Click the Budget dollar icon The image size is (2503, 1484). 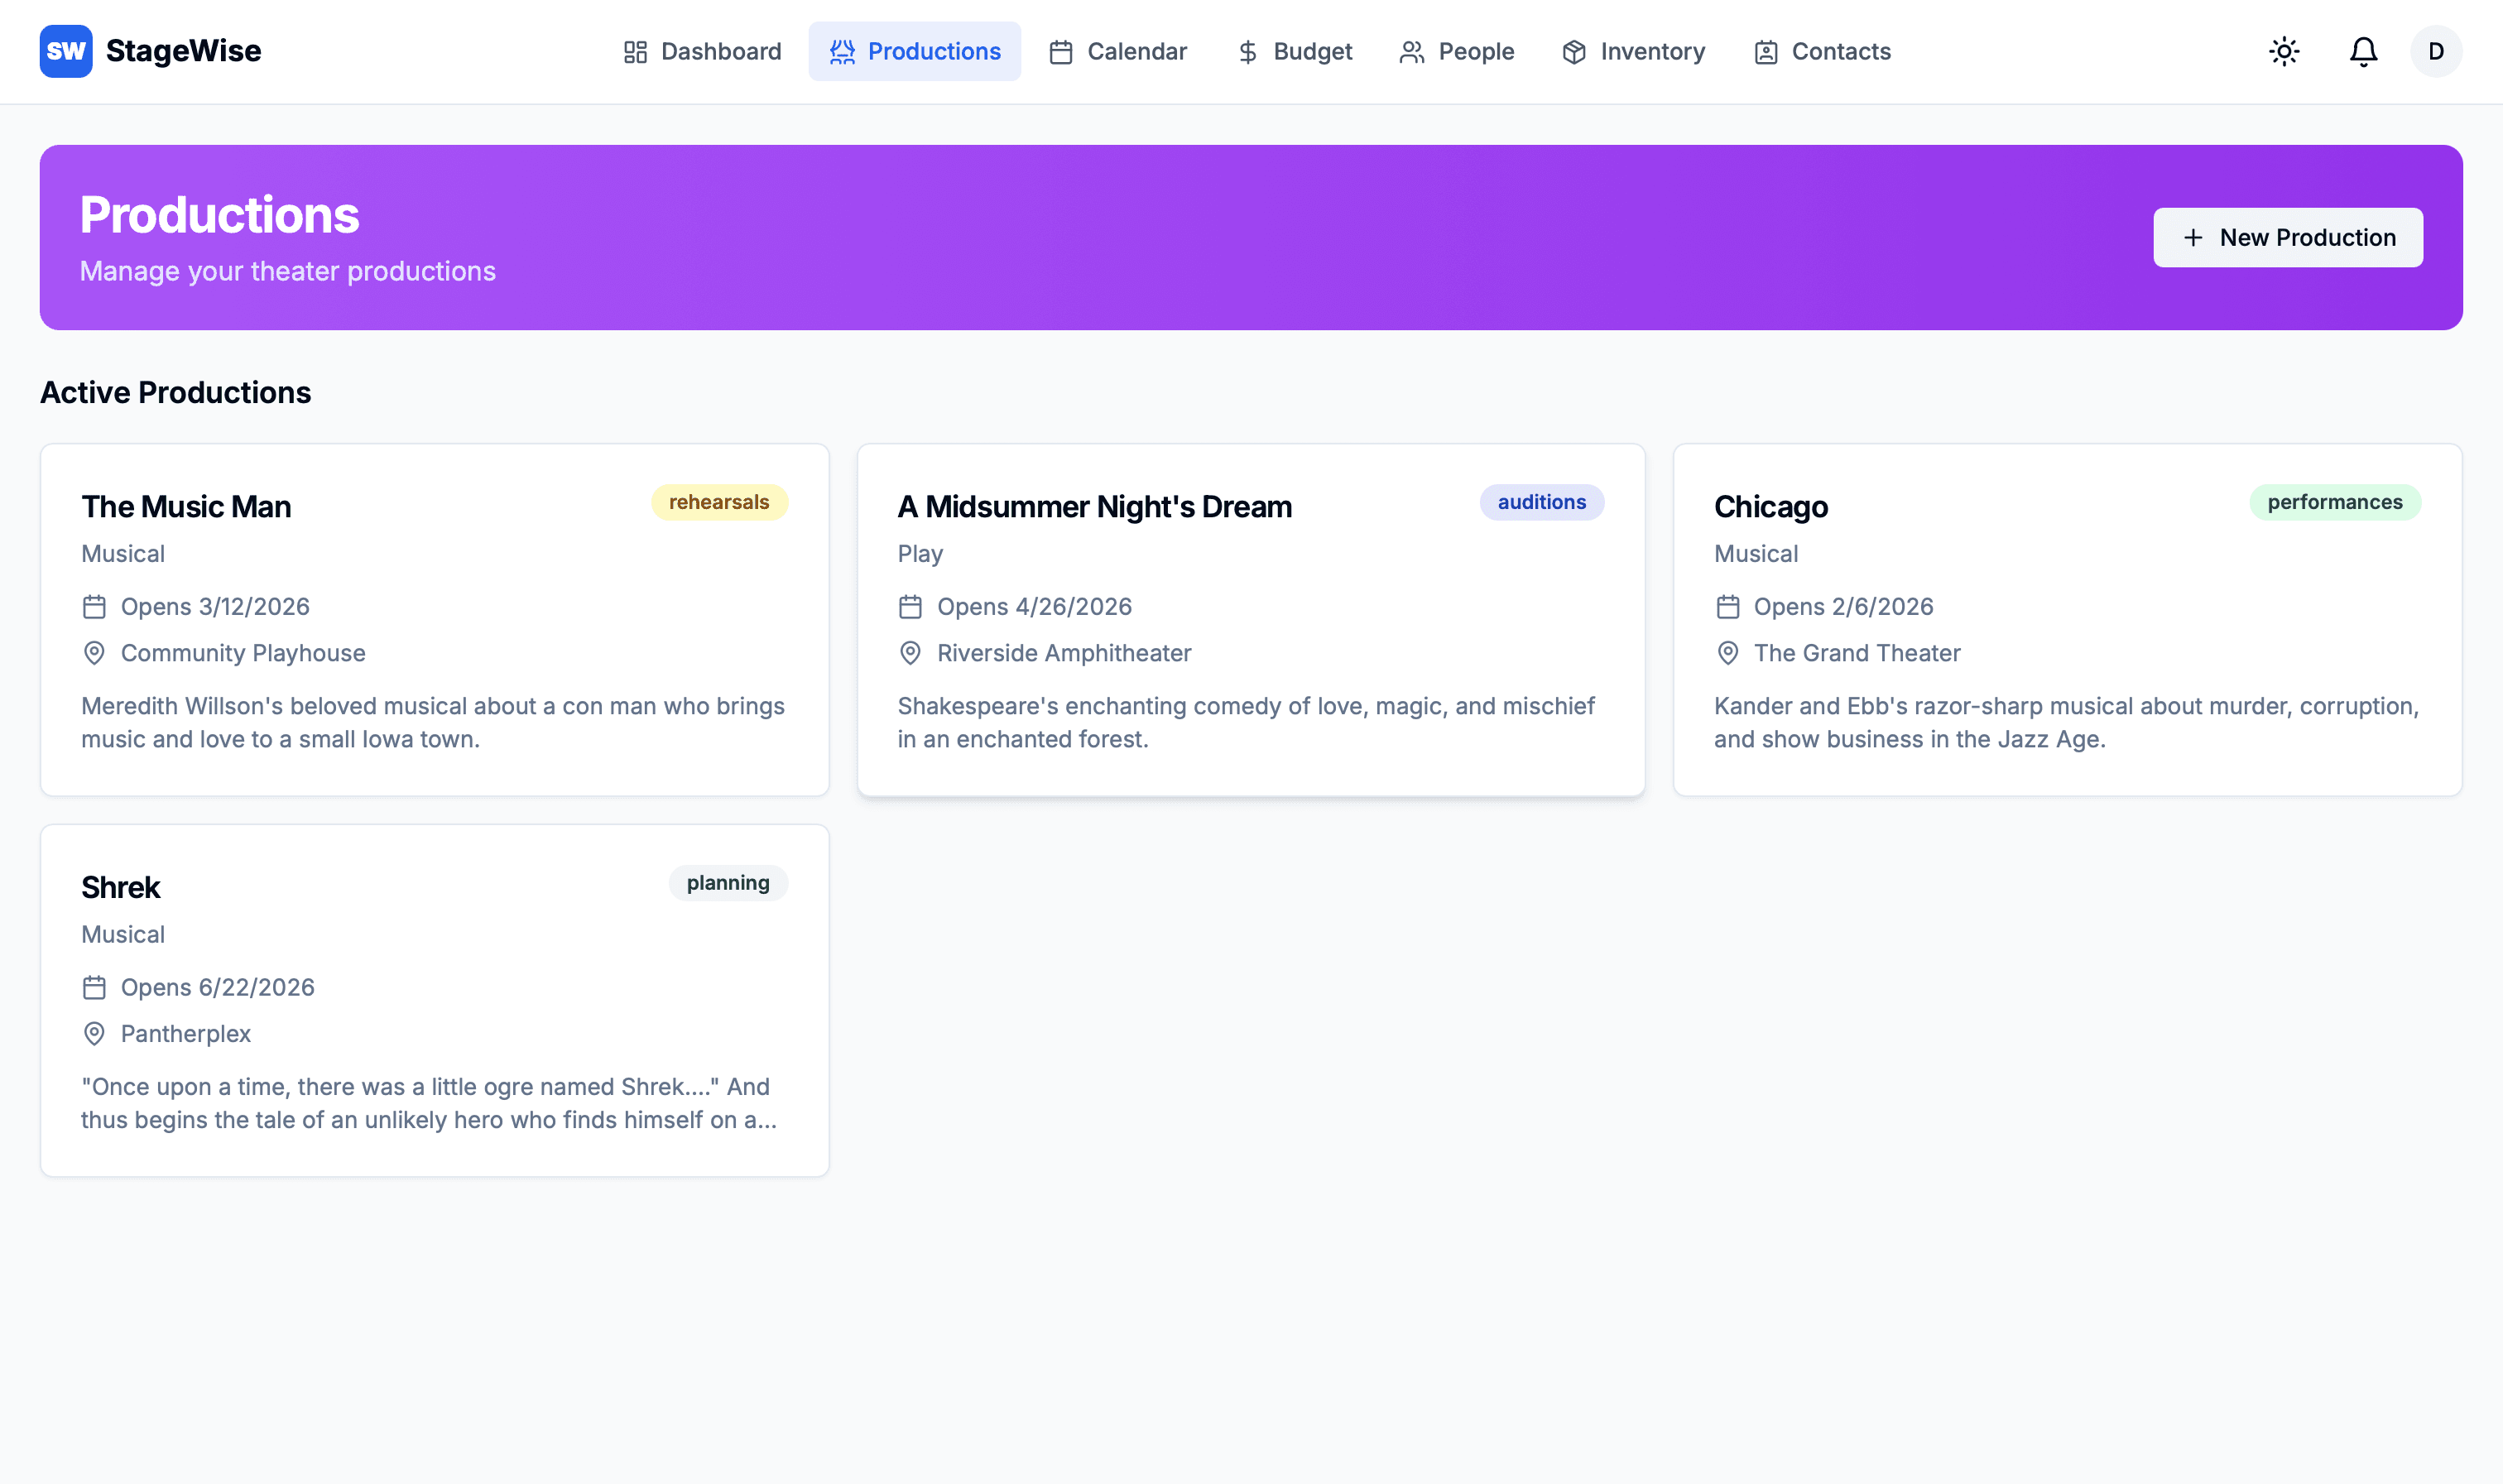click(1247, 52)
